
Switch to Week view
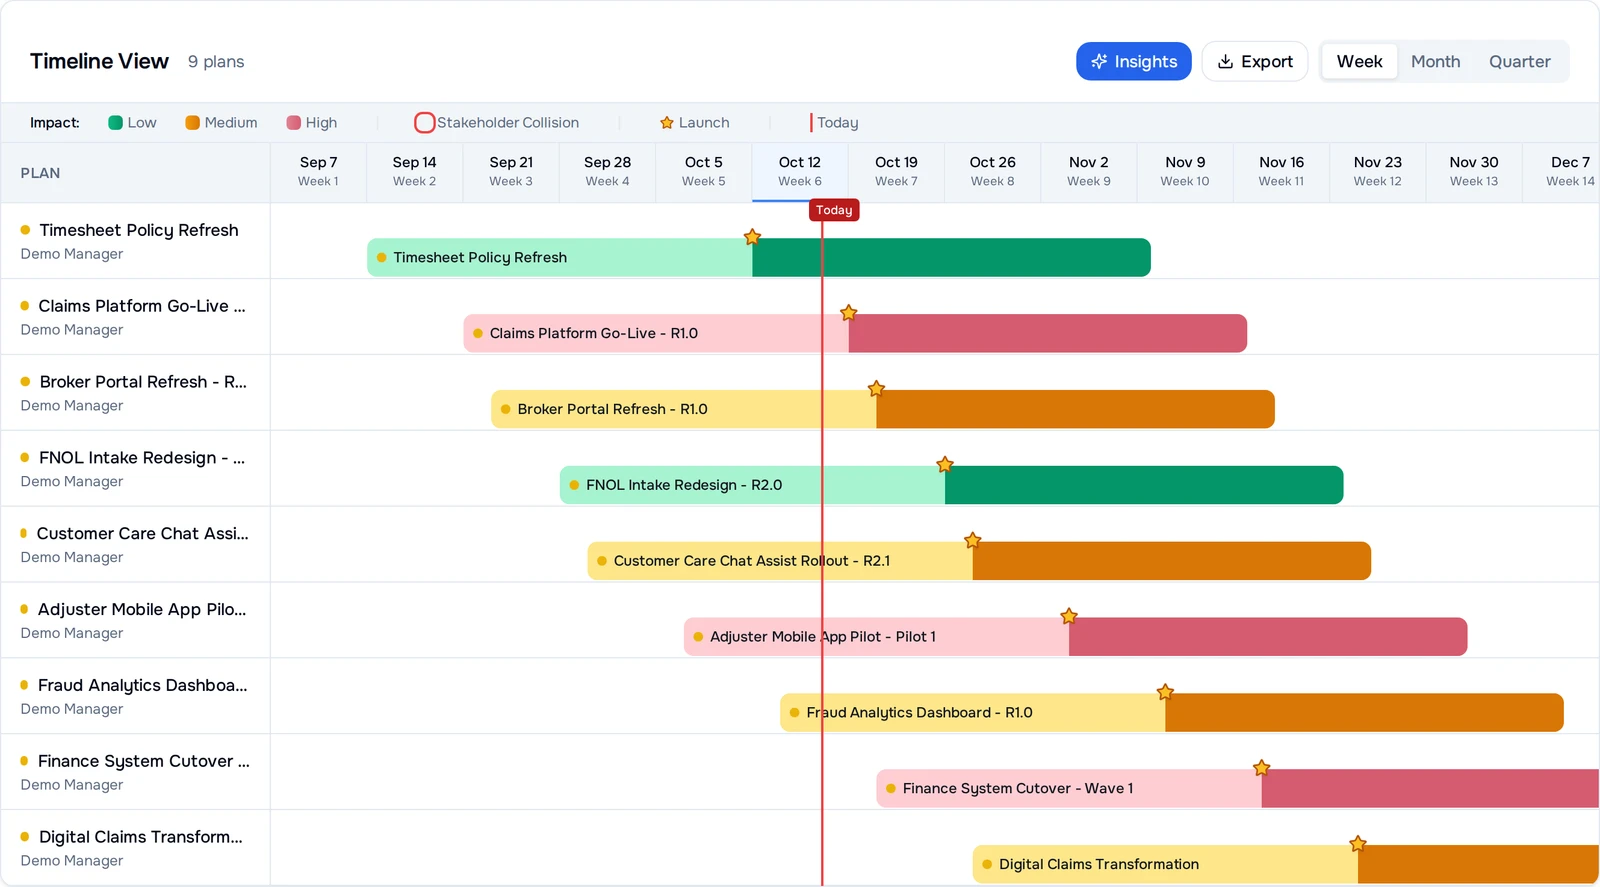pos(1359,61)
